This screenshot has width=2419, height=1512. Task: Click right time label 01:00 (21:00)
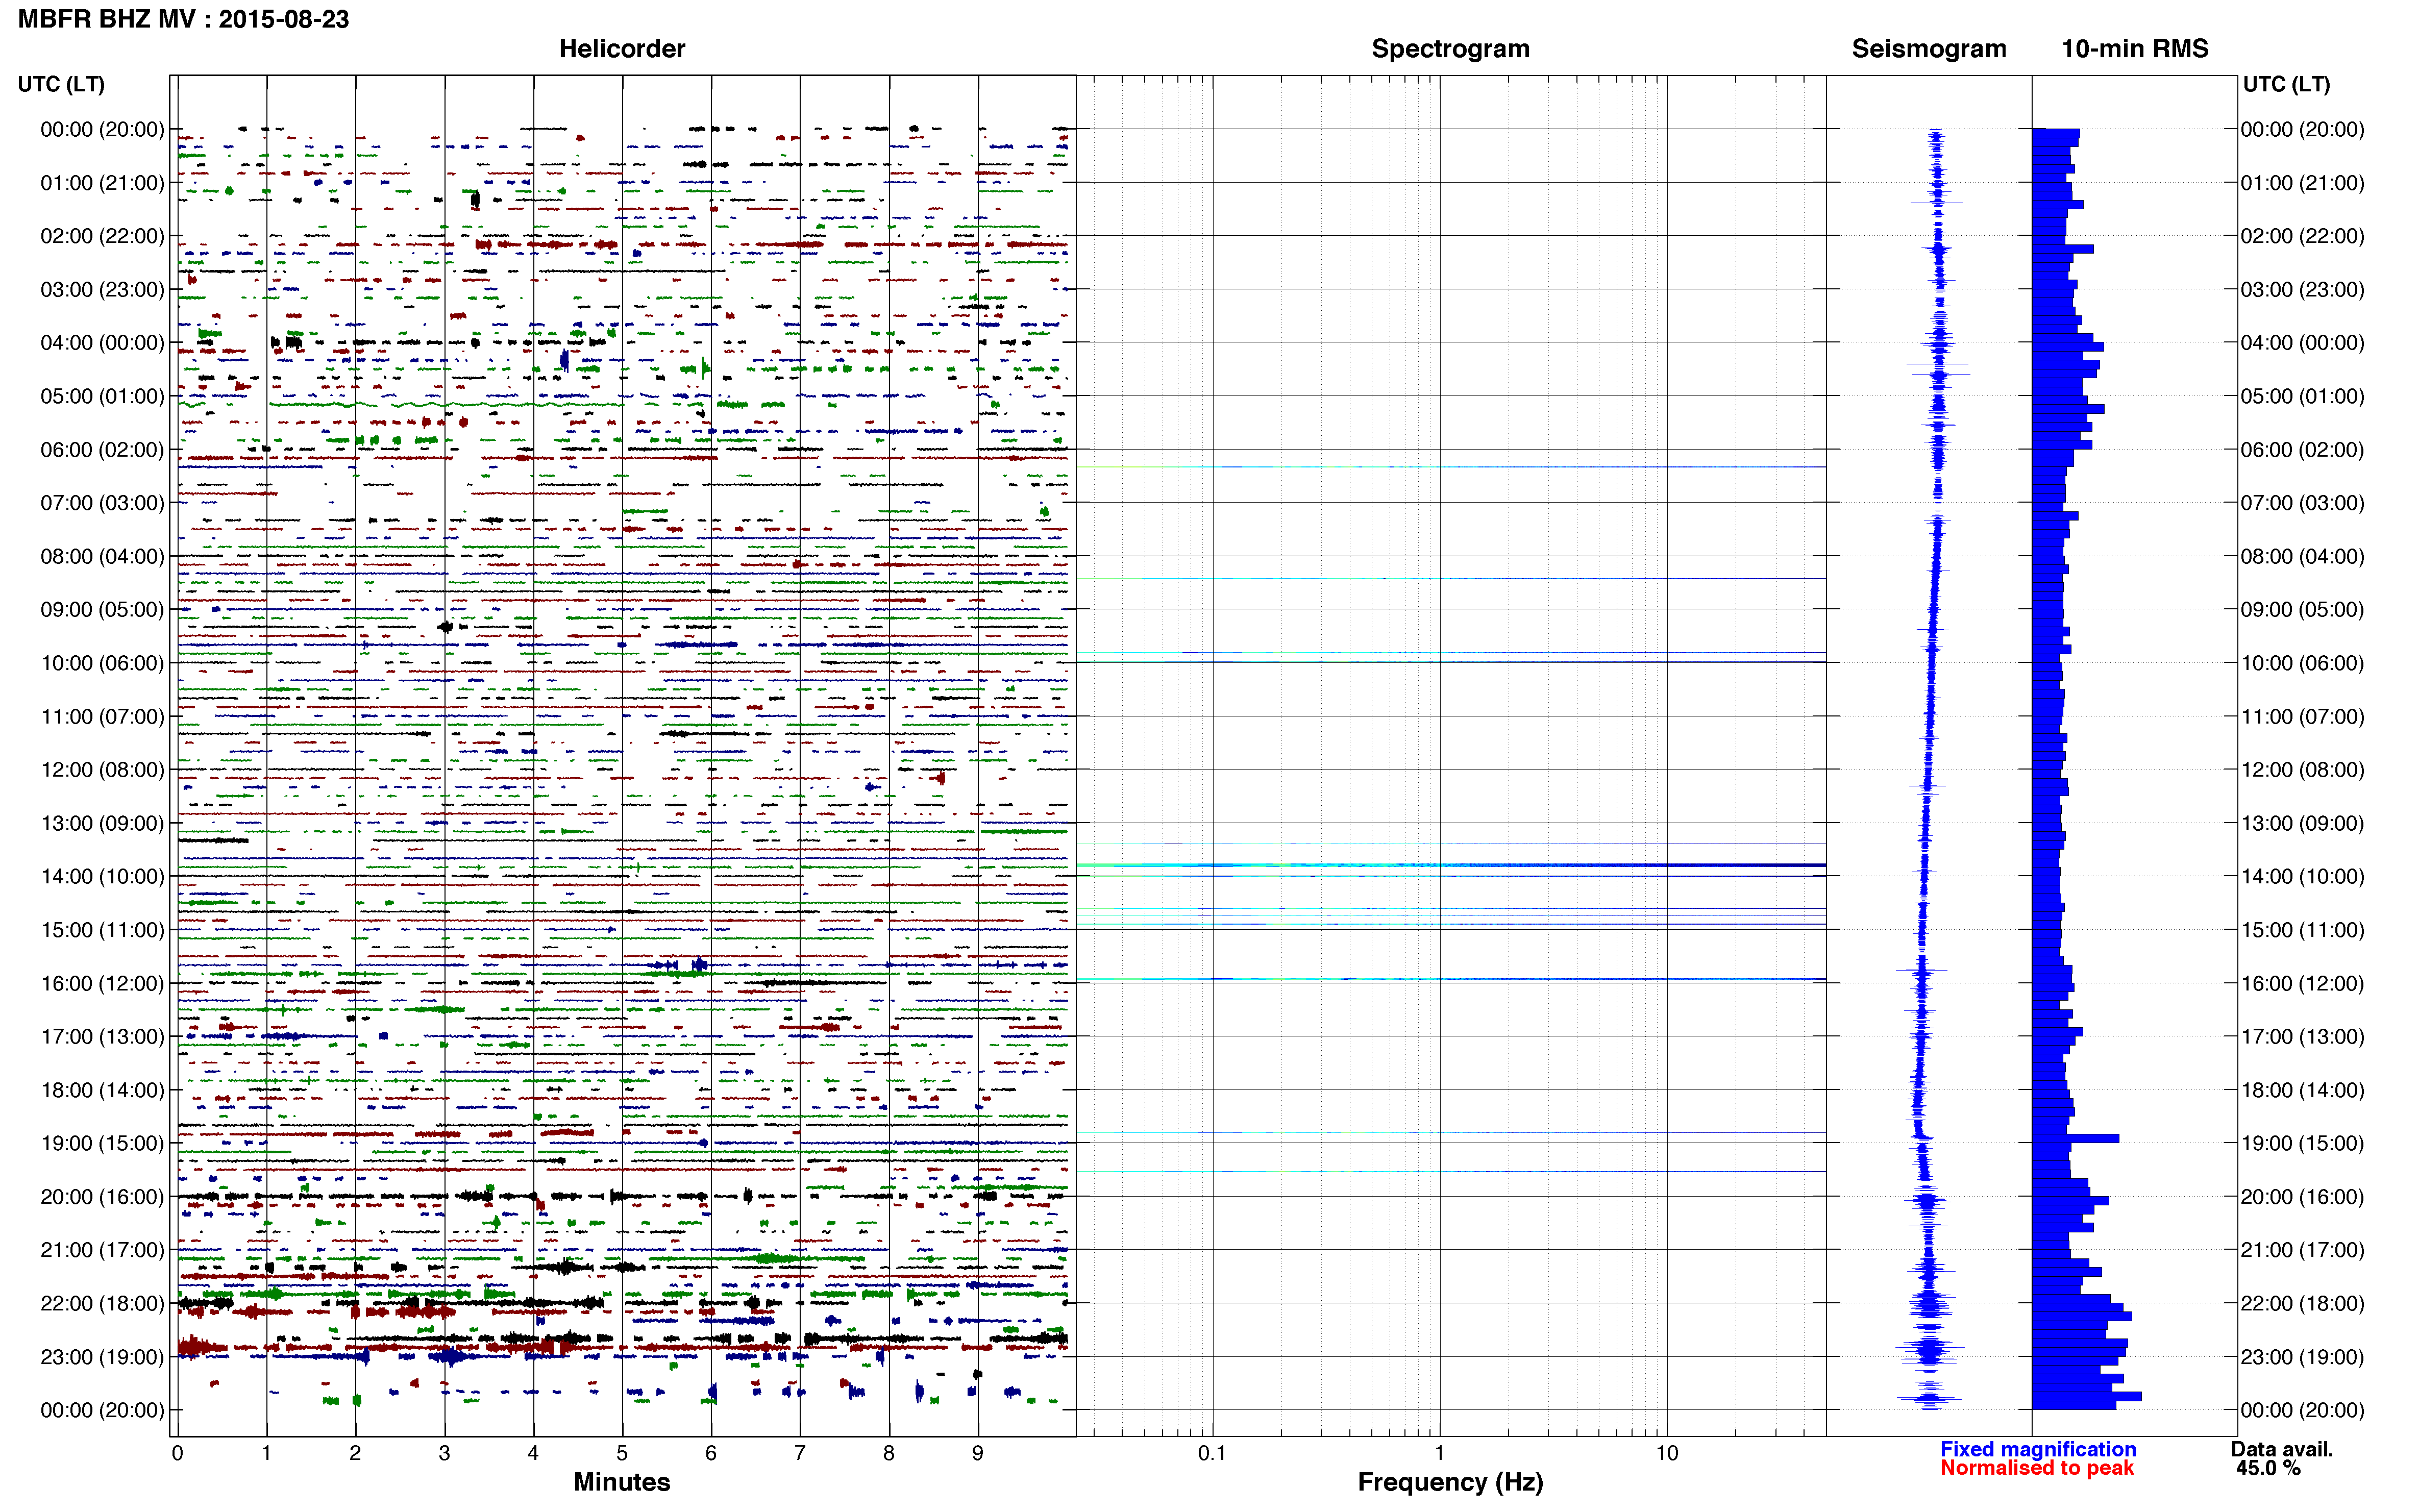[x=2302, y=183]
